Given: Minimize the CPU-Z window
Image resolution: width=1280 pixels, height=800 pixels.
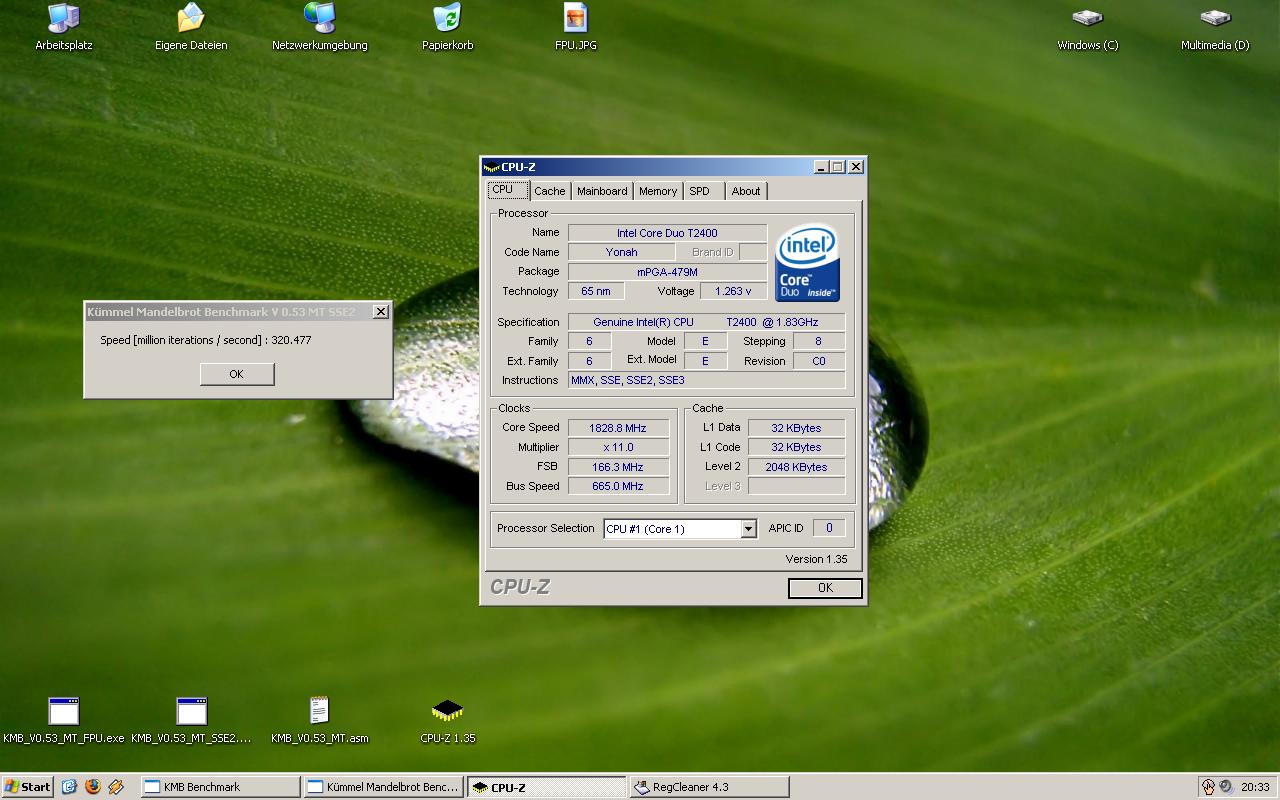Looking at the screenshot, I should 821,167.
